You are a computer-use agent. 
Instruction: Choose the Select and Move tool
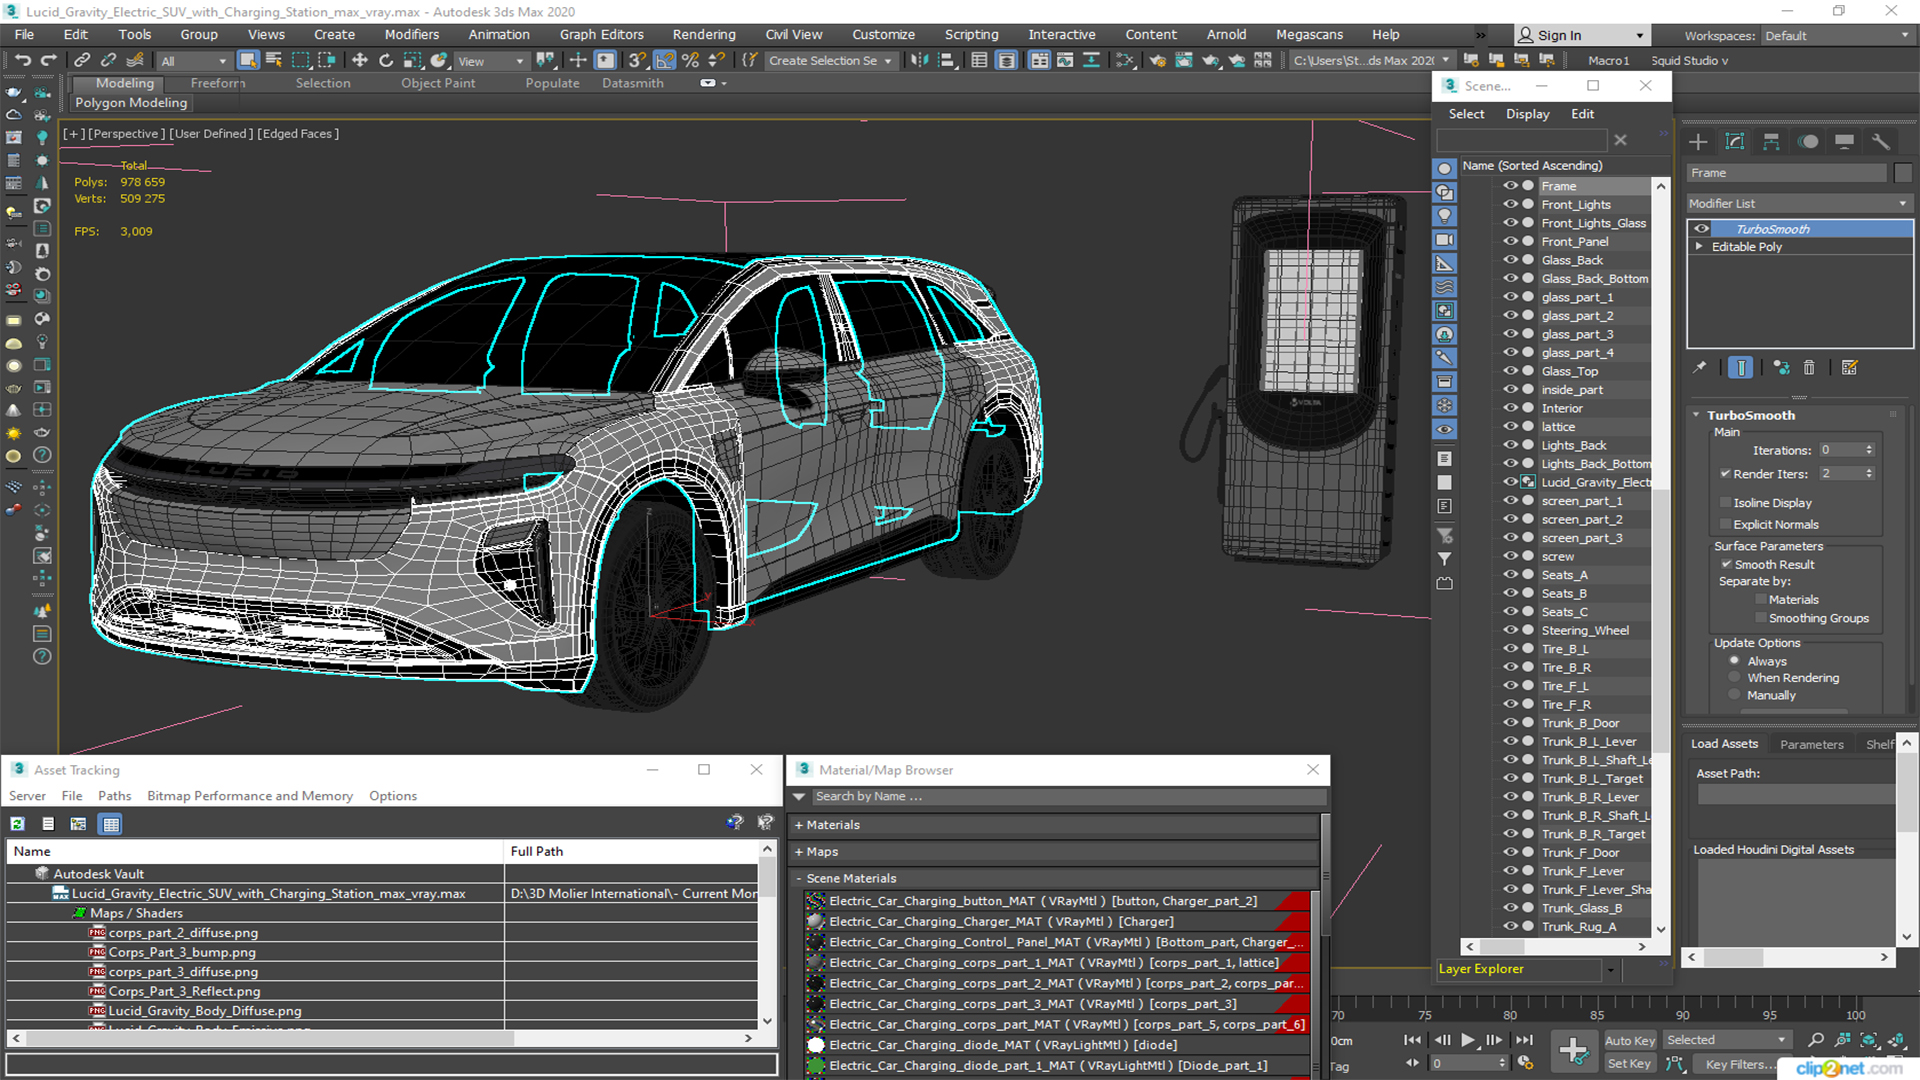[360, 60]
